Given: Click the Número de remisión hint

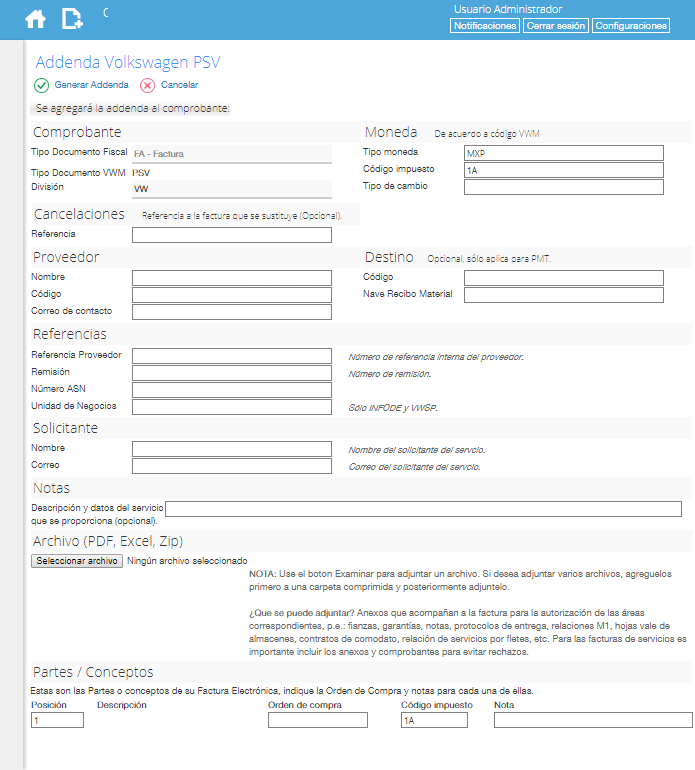Looking at the screenshot, I should click(x=389, y=374).
